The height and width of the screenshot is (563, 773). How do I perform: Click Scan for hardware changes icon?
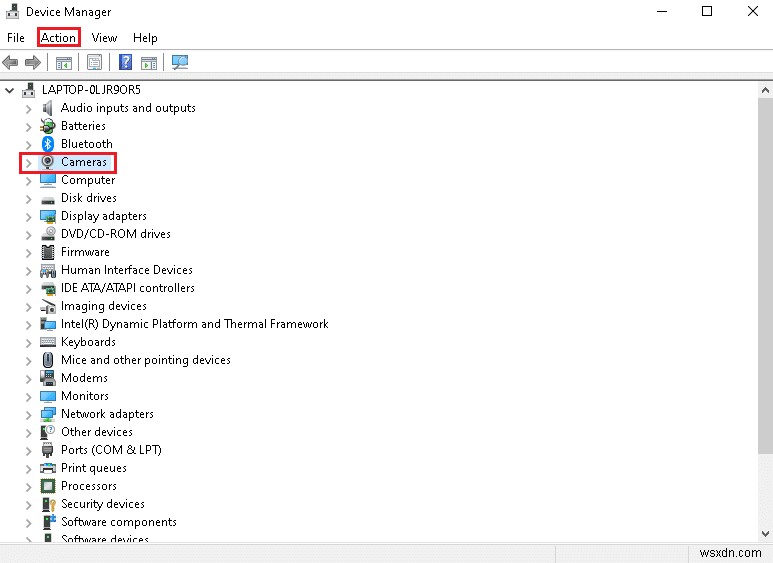click(180, 62)
